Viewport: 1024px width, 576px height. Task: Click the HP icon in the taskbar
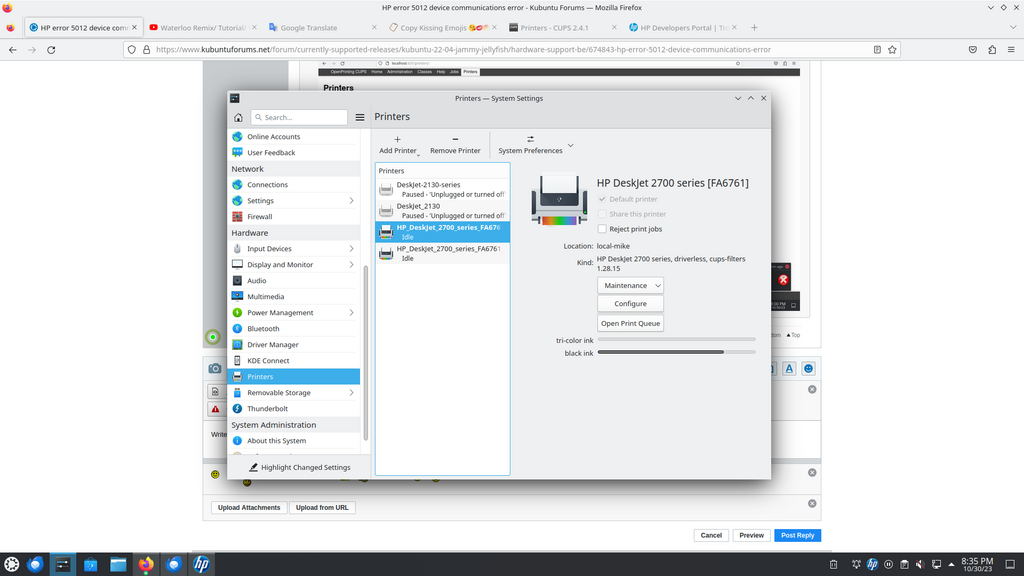pyautogui.click(x=200, y=565)
